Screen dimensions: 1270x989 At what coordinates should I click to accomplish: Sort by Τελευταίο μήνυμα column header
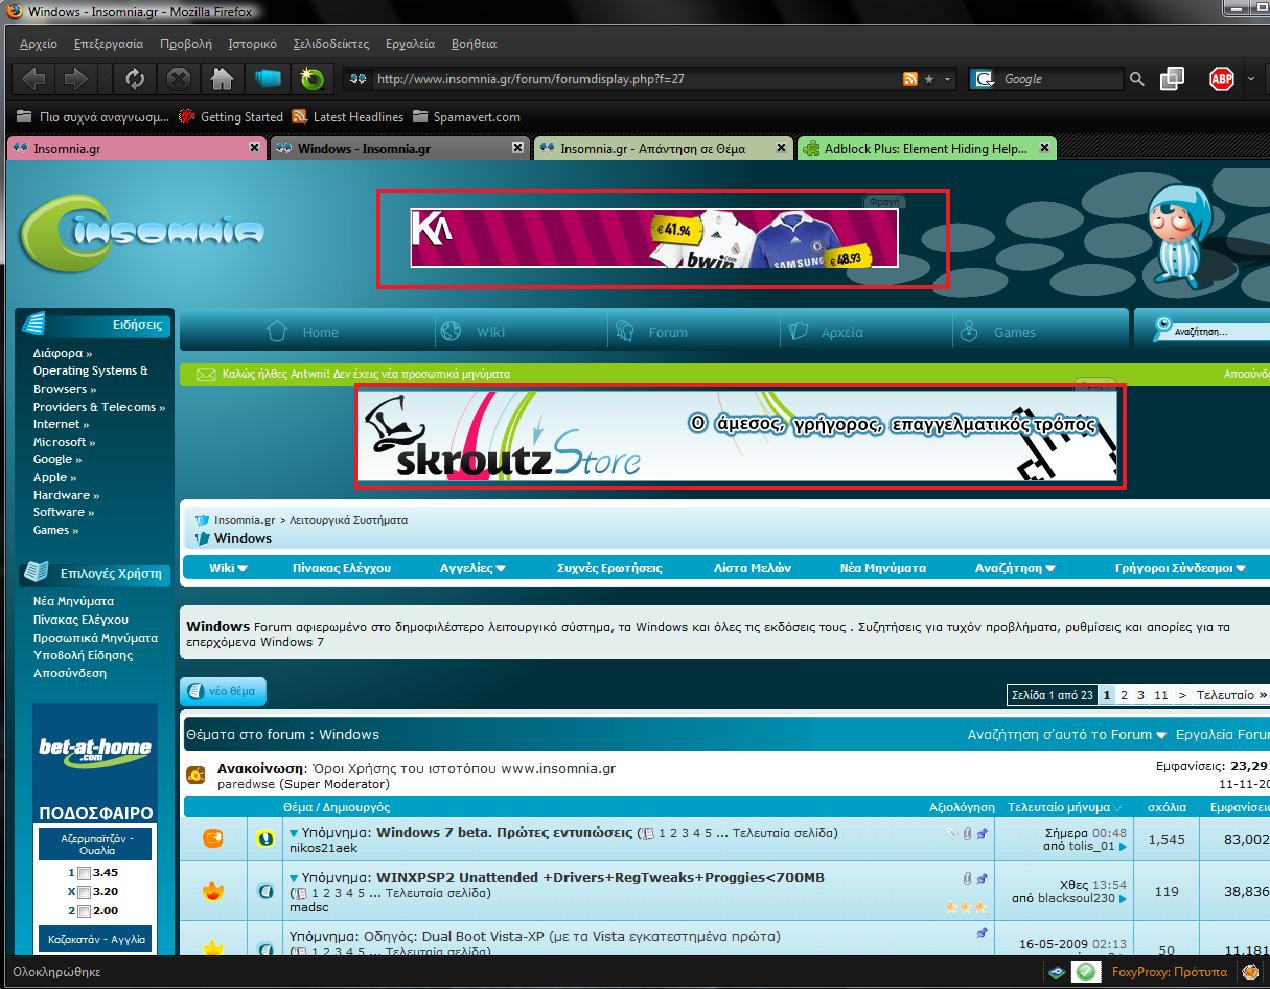(1059, 807)
